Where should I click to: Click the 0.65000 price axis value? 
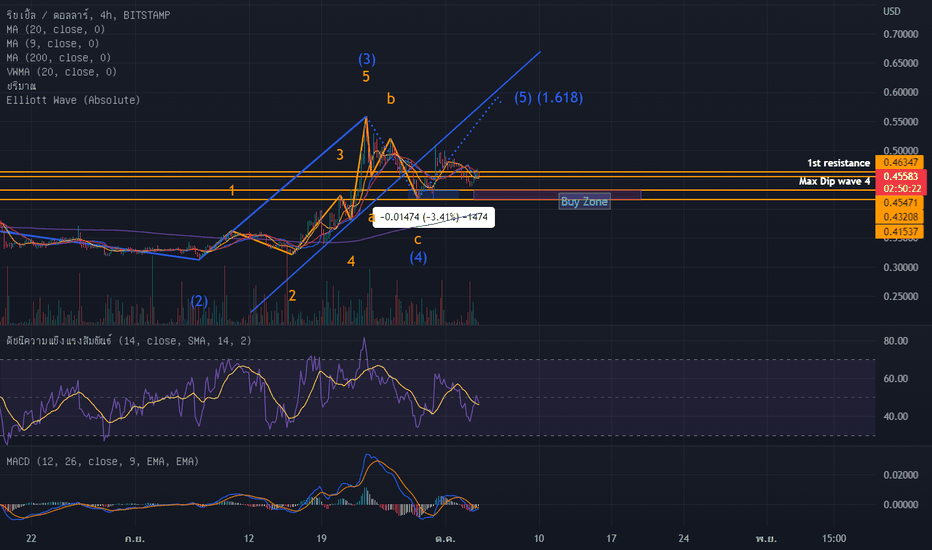(x=900, y=64)
